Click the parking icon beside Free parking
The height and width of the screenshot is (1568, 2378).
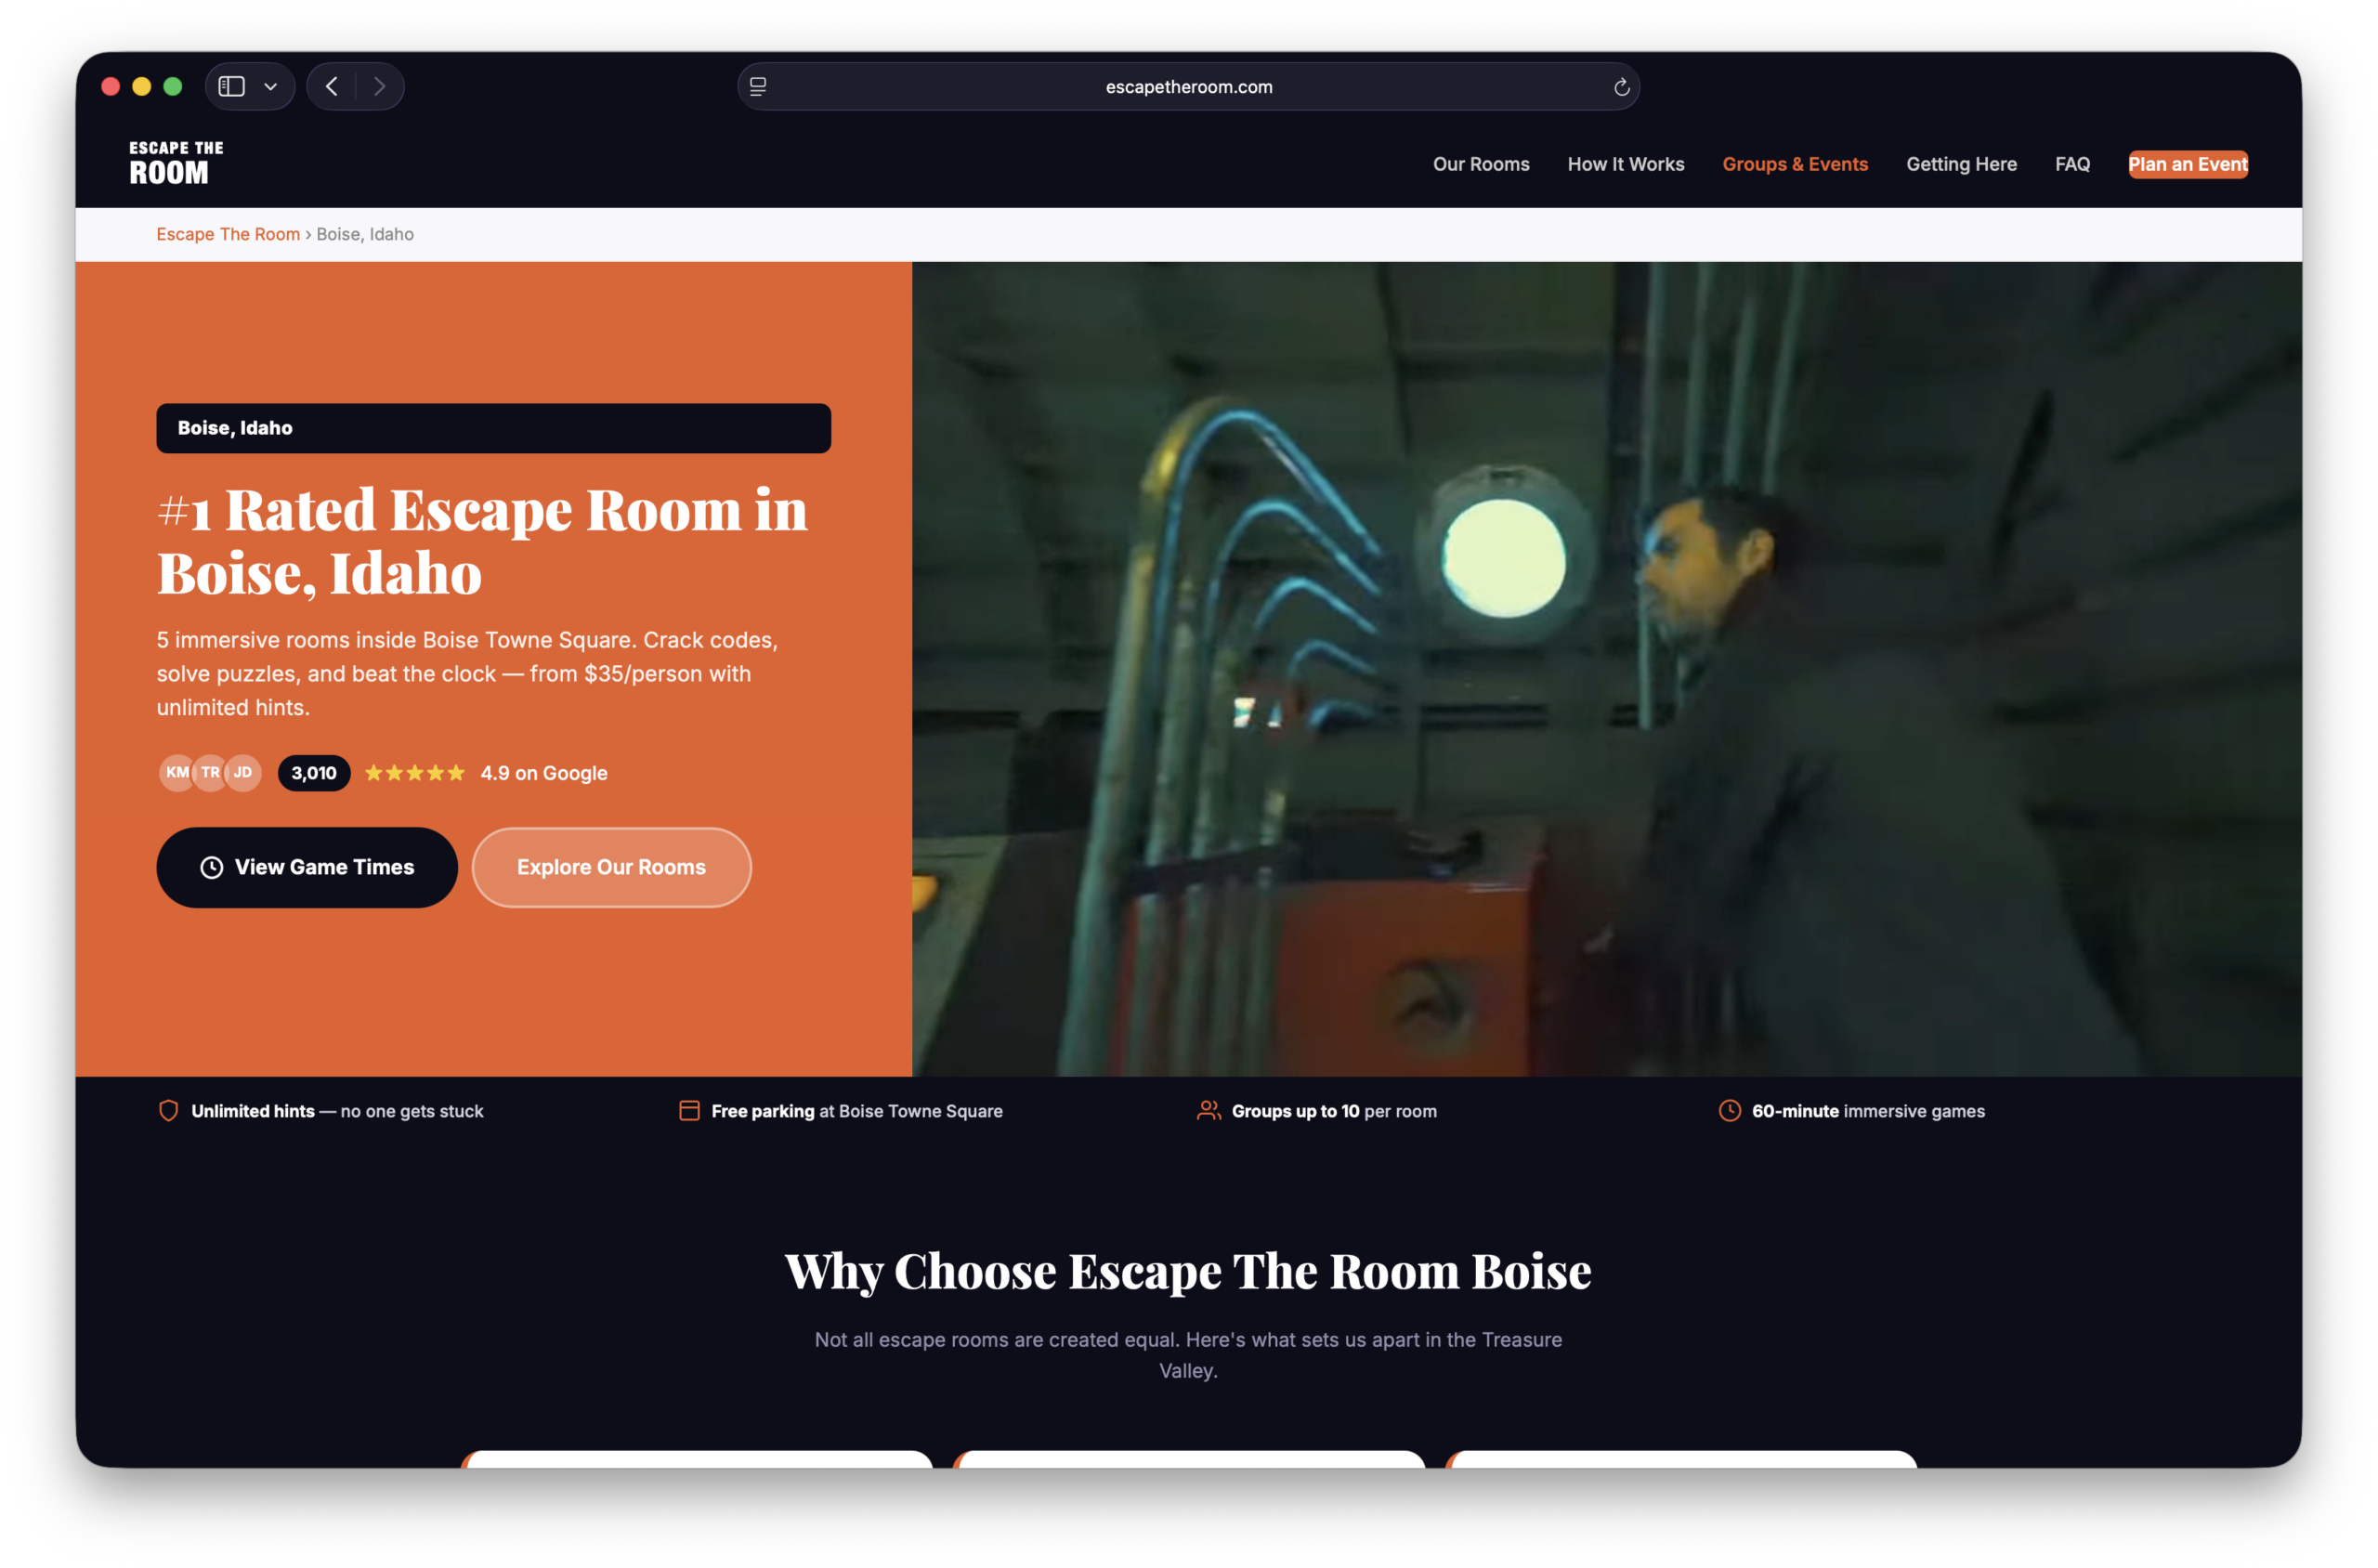pyautogui.click(x=689, y=1111)
